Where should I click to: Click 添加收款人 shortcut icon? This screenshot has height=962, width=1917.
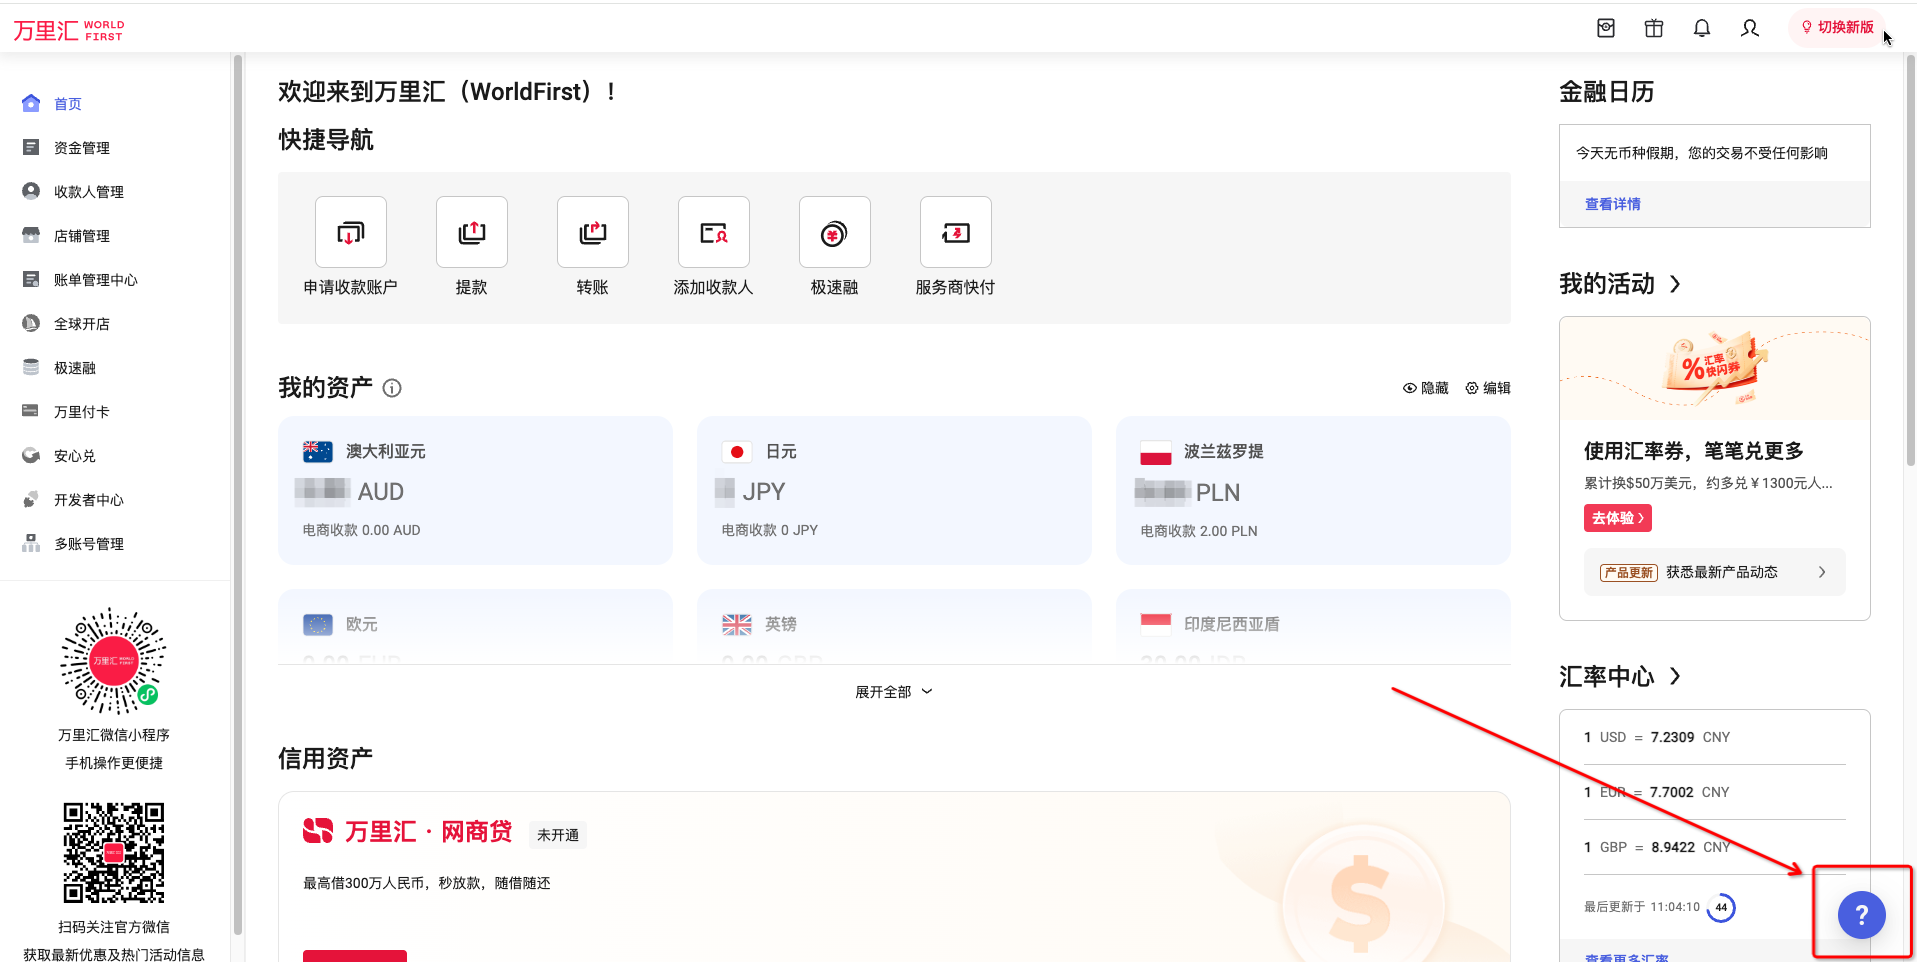(x=714, y=232)
